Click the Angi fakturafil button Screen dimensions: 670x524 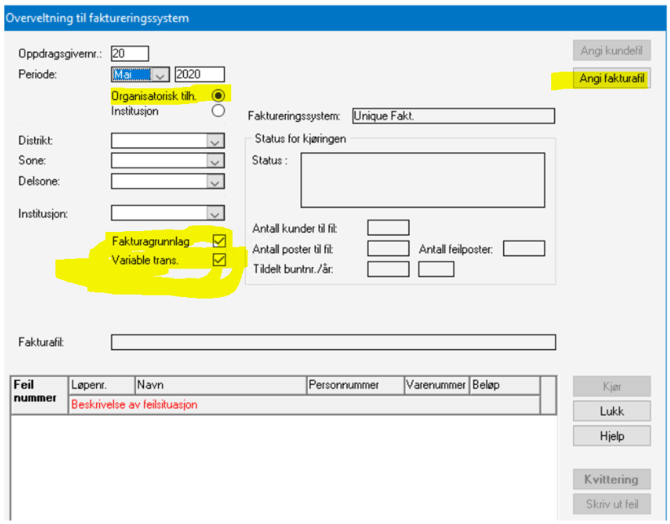611,79
